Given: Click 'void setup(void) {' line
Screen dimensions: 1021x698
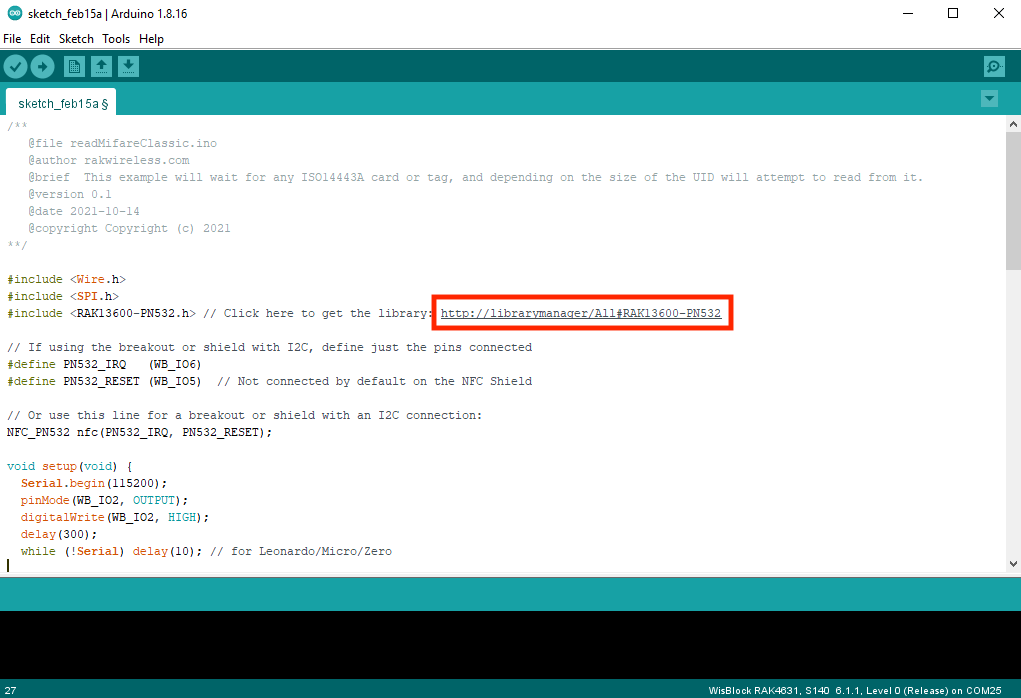Looking at the screenshot, I should pyautogui.click(x=70, y=466).
